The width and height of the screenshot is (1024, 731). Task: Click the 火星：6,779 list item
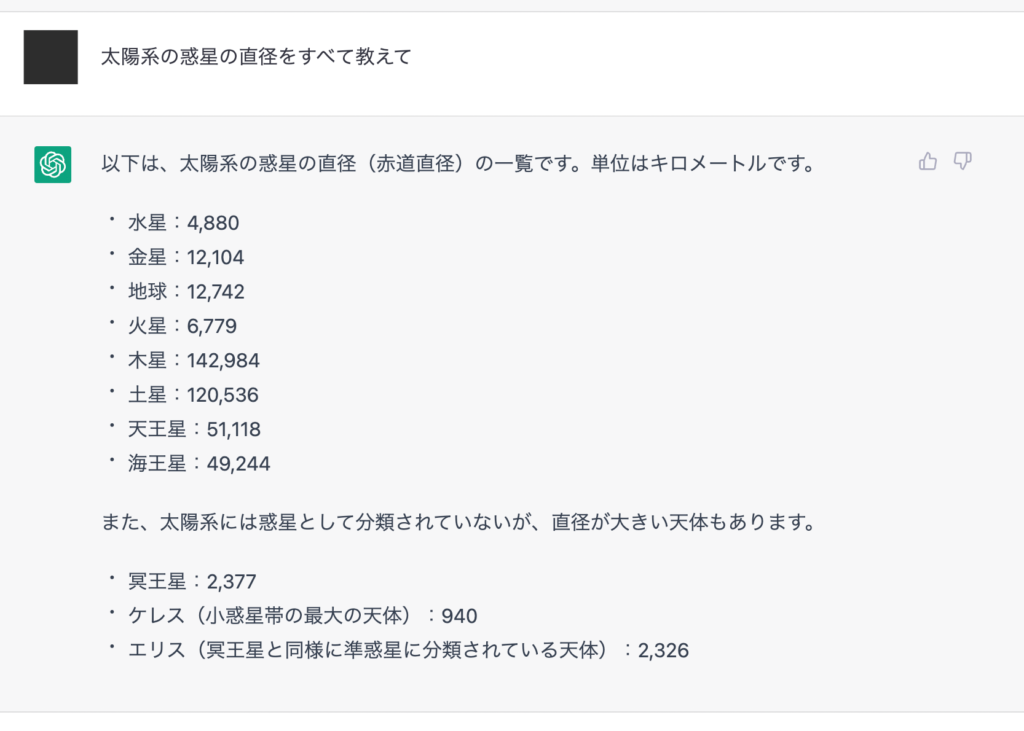point(182,326)
